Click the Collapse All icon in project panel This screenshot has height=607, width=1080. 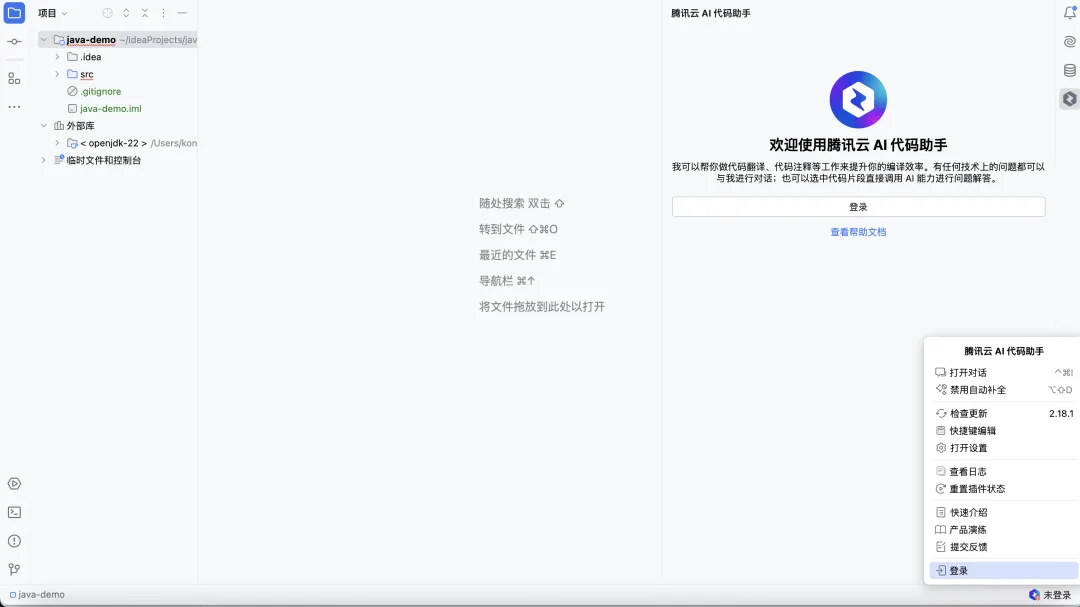145,13
